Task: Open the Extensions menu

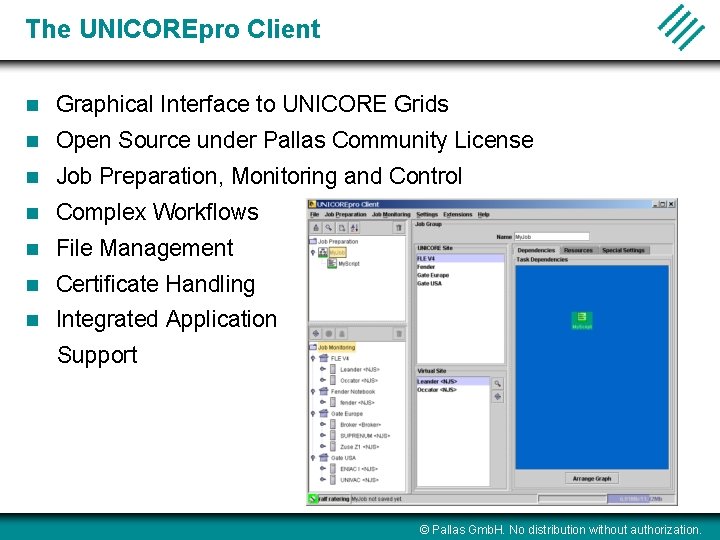Action: (457, 214)
